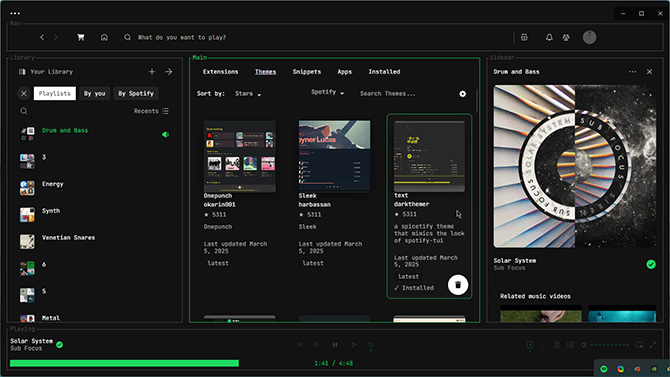Open Recents sort options
This screenshot has width=670, height=377.
151,111
